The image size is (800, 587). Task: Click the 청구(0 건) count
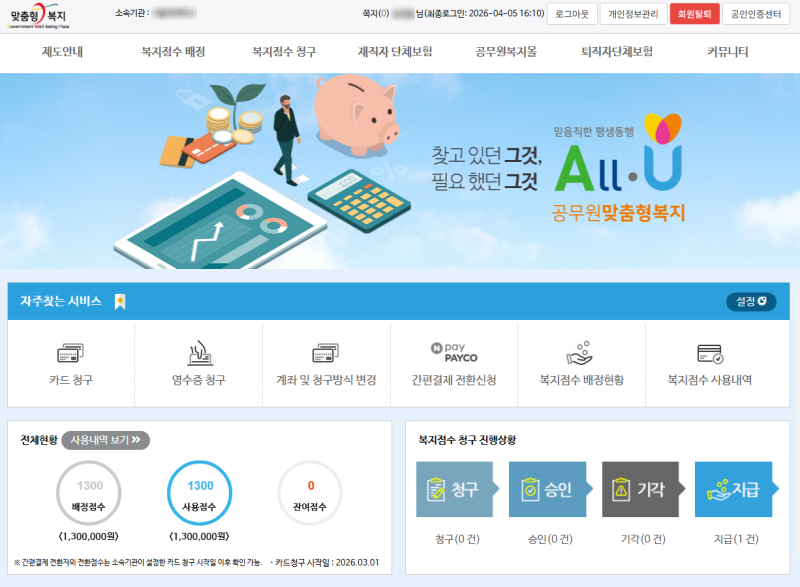(x=457, y=539)
